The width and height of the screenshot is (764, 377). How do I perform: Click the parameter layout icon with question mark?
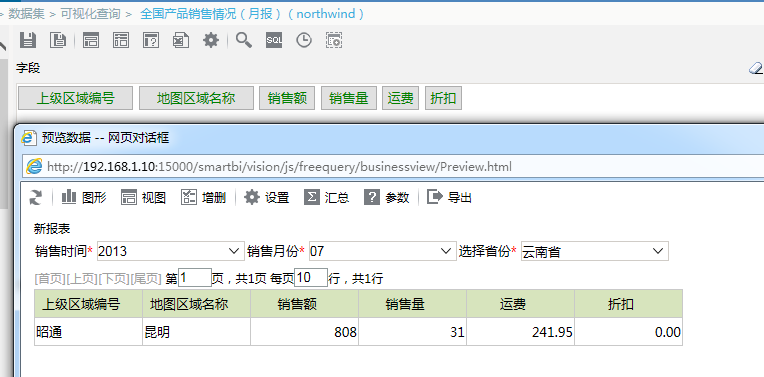[x=151, y=40]
